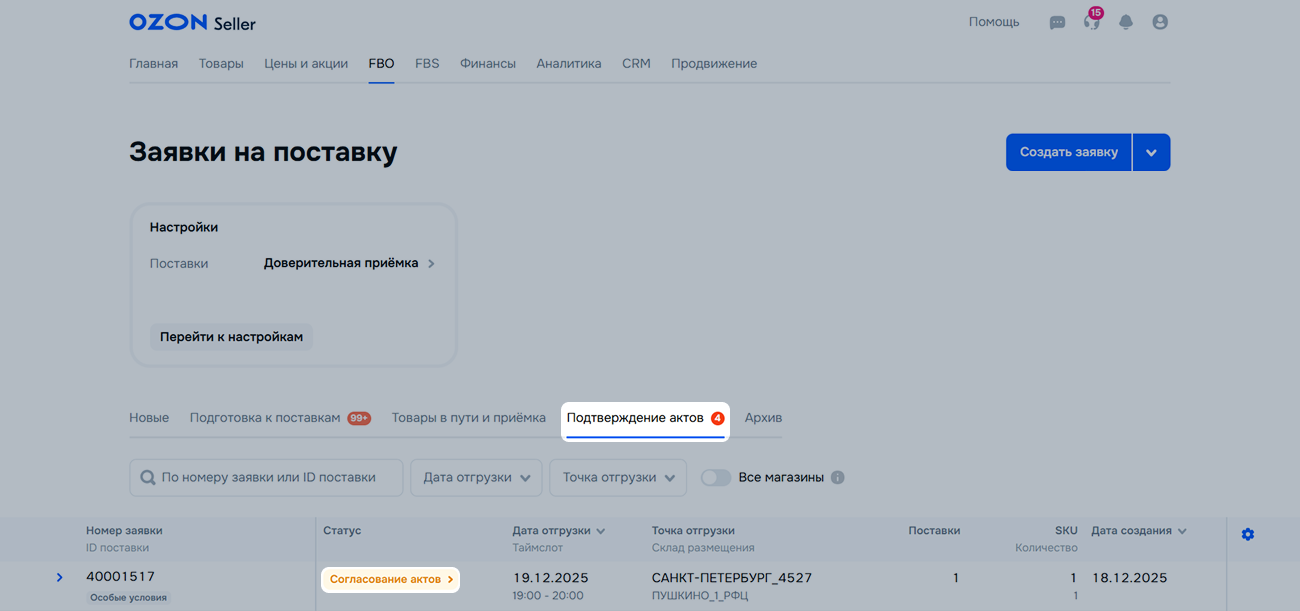
Task: Select the Подготовка к поставкам tab
Action: point(266,418)
